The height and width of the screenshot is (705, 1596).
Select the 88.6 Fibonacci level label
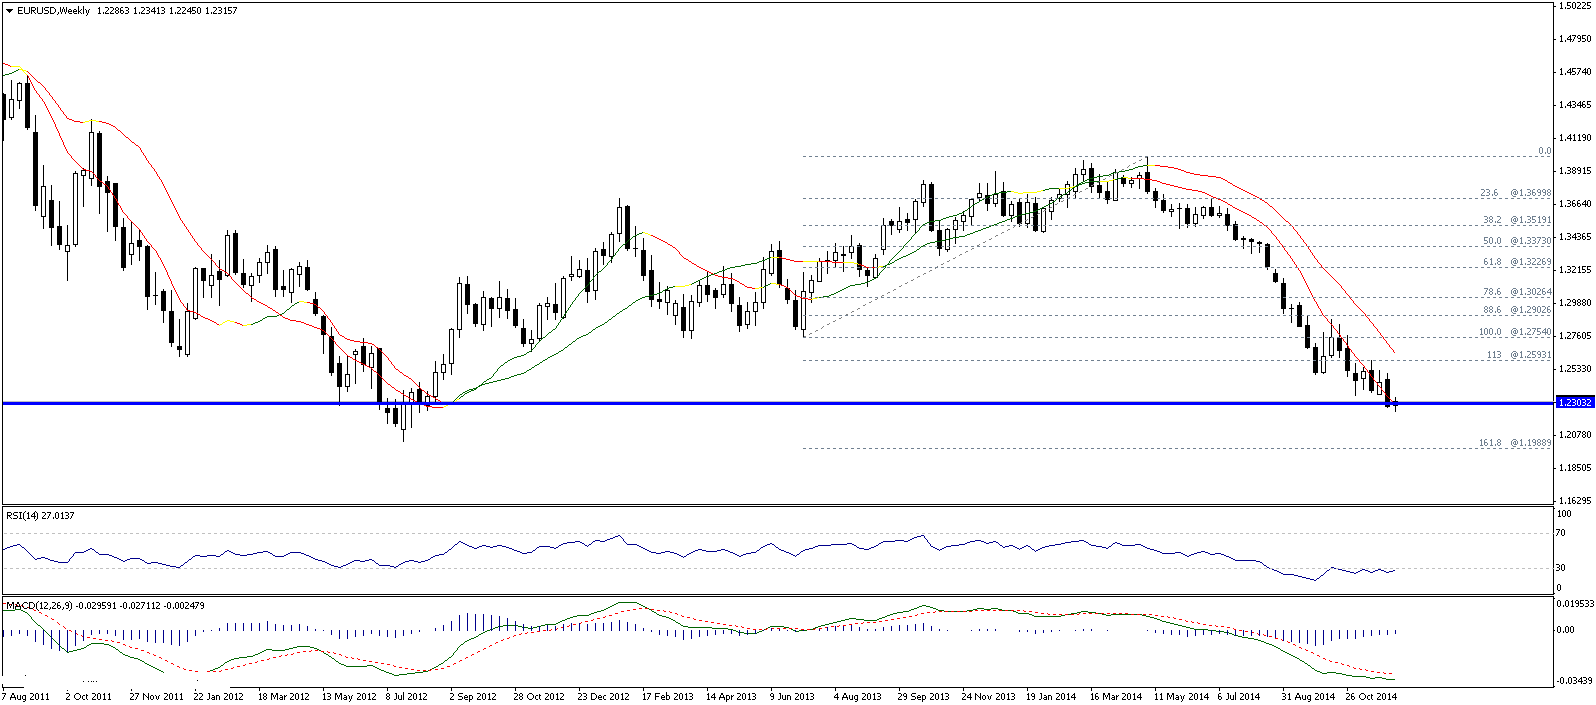point(1515,310)
